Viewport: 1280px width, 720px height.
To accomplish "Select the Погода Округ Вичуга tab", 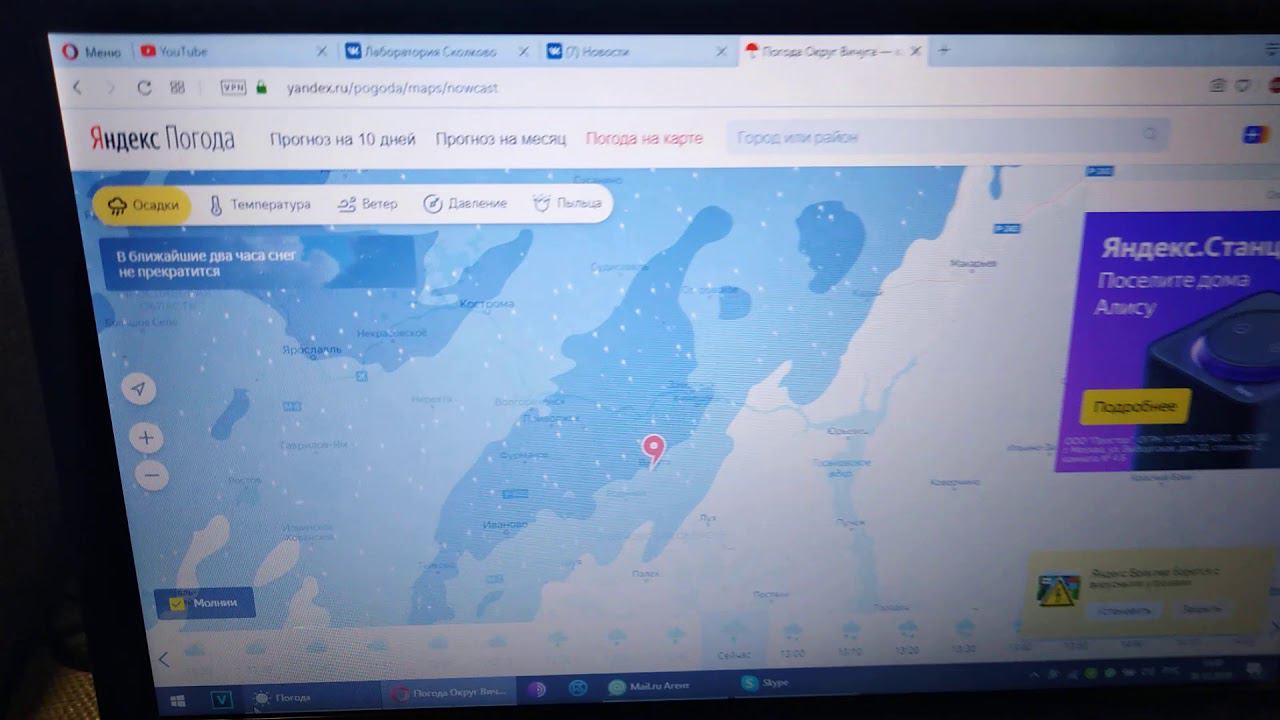I will point(832,51).
